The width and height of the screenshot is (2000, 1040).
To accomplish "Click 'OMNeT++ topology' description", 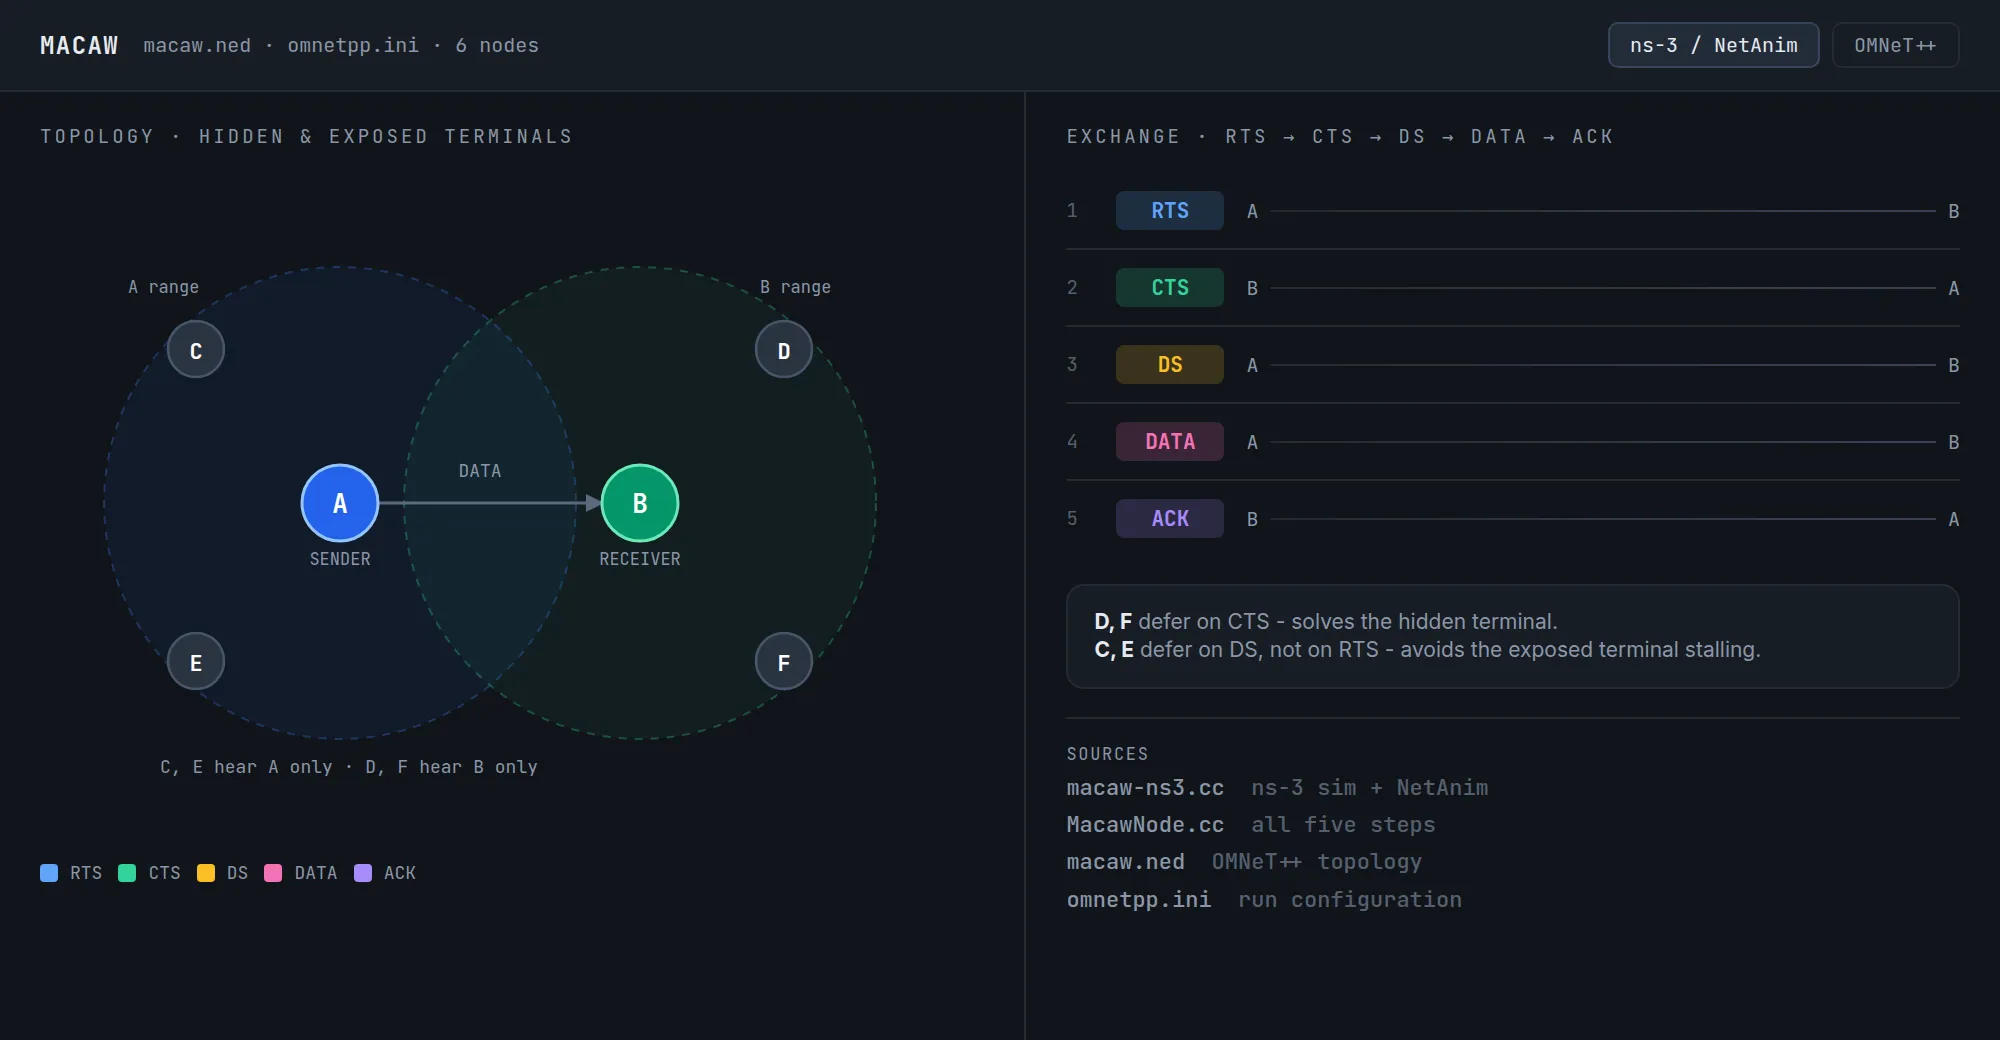I will [1316, 862].
